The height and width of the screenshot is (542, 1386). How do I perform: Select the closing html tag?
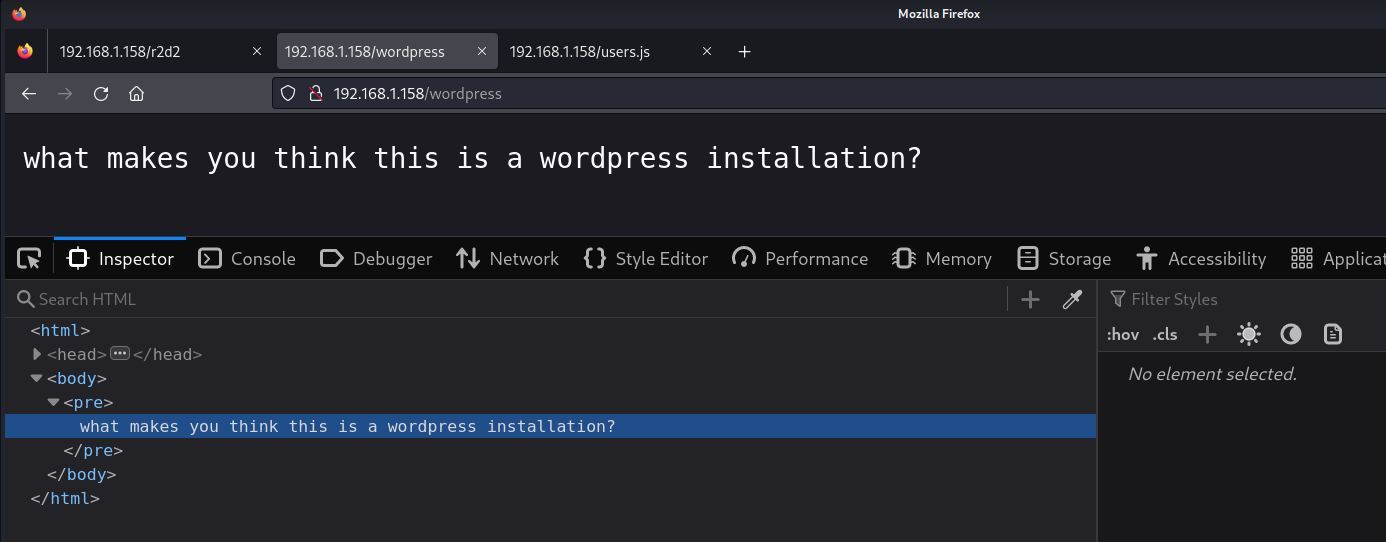coord(65,498)
